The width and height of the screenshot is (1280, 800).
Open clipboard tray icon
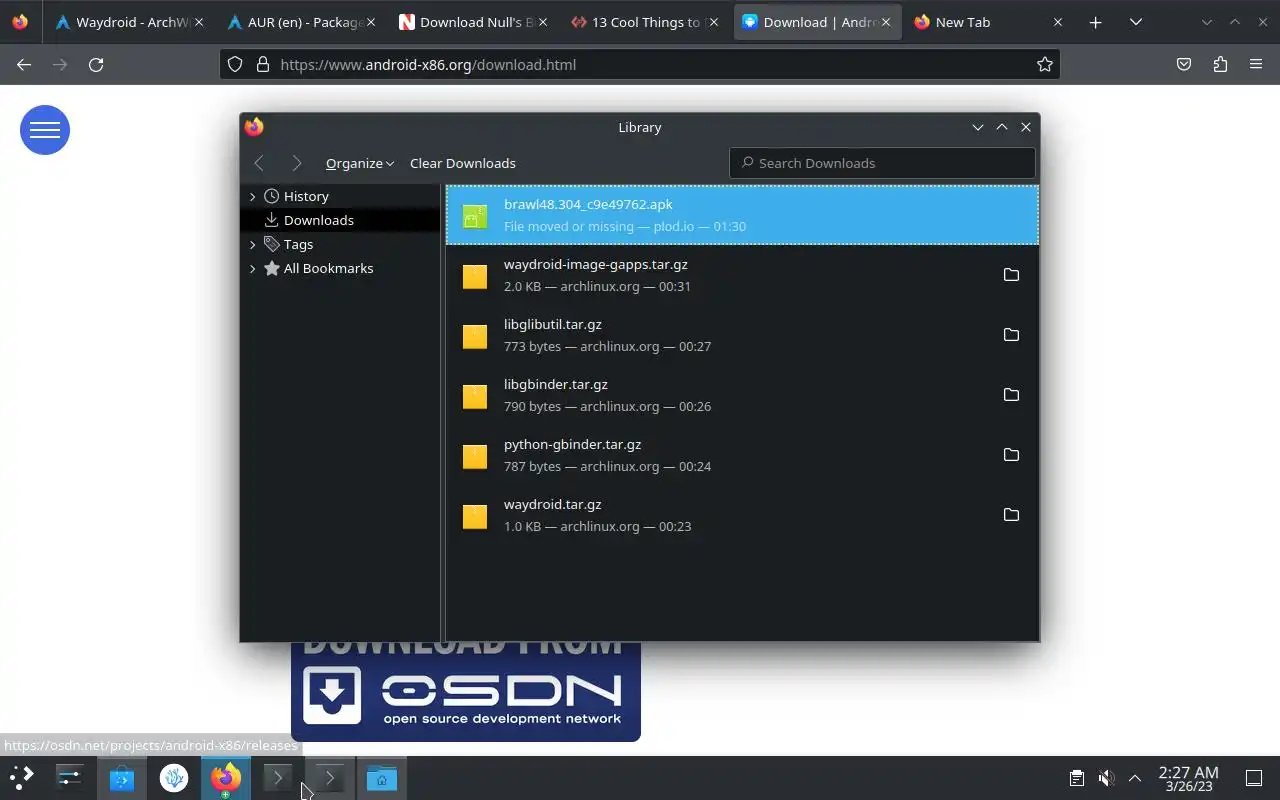pyautogui.click(x=1077, y=778)
